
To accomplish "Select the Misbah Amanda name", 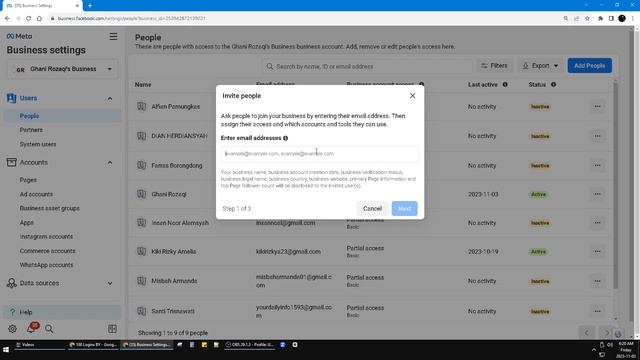I will pyautogui.click(x=174, y=281).
